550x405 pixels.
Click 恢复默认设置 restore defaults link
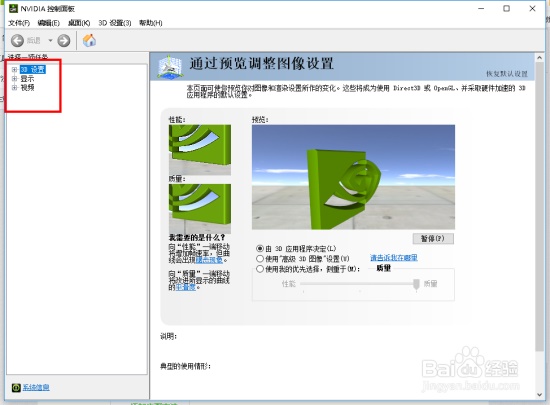tap(507, 74)
